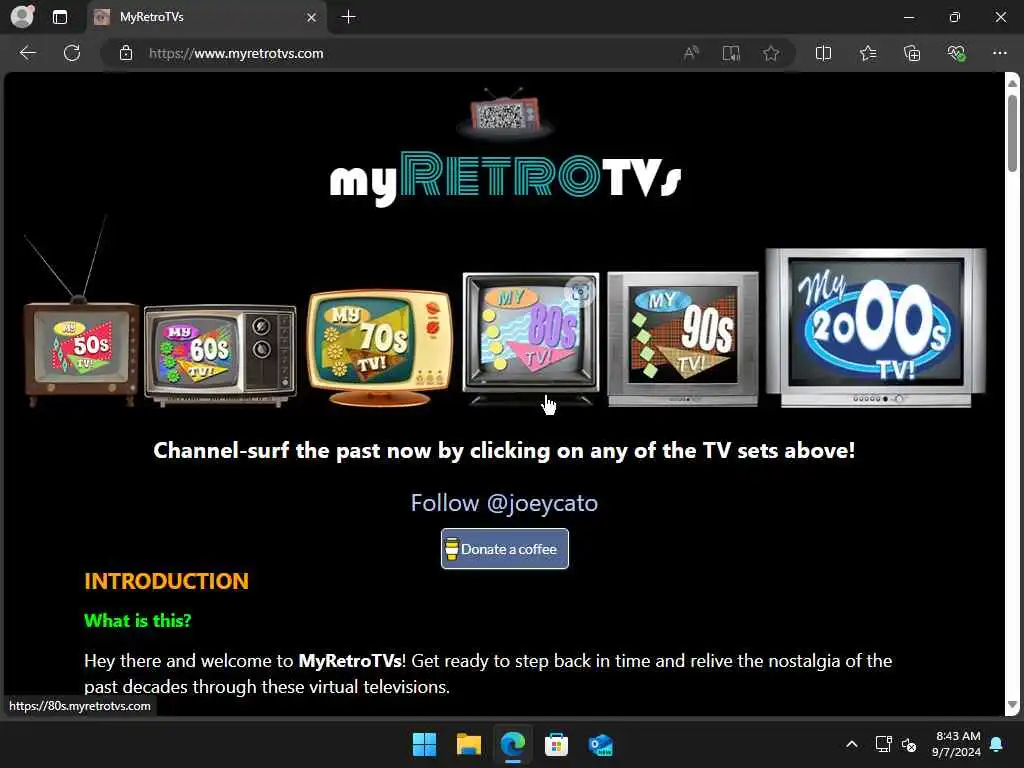Image resolution: width=1024 pixels, height=768 pixels.
Task: Click visual search icon on 80s TV
Action: pos(580,292)
